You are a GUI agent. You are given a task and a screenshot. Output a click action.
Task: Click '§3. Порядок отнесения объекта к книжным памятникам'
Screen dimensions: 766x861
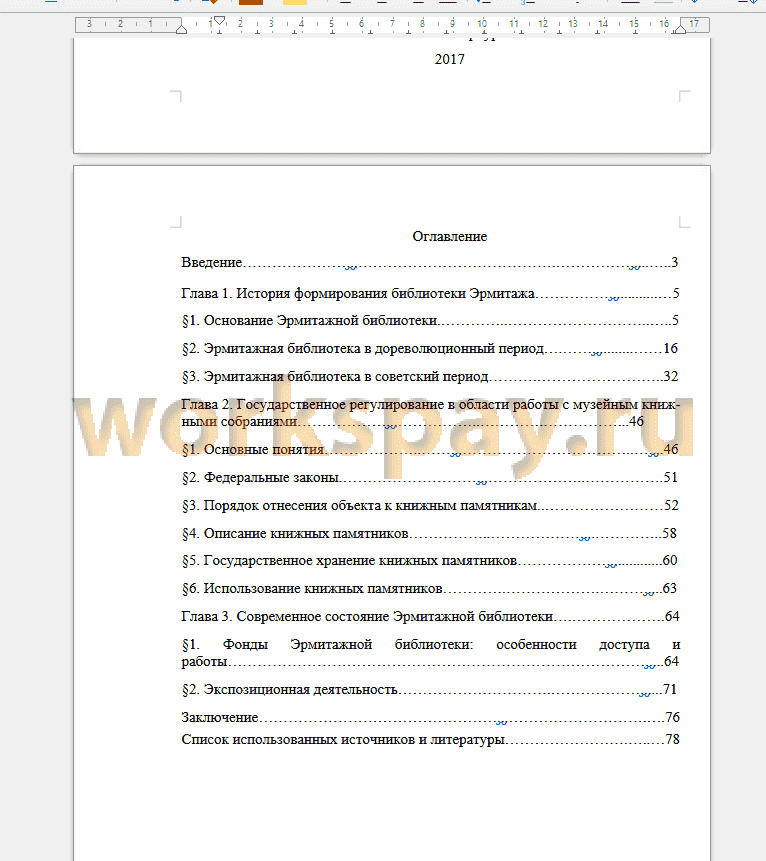[430, 505]
